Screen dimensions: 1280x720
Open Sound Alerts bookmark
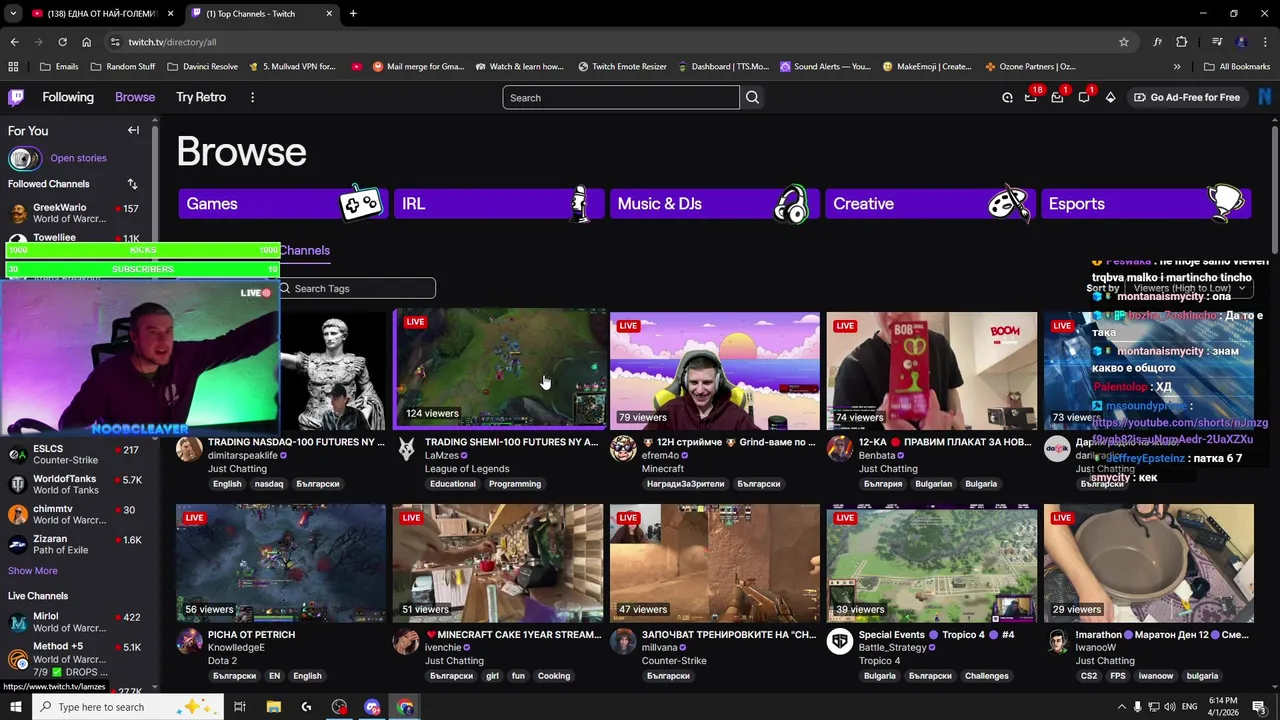tap(825, 66)
